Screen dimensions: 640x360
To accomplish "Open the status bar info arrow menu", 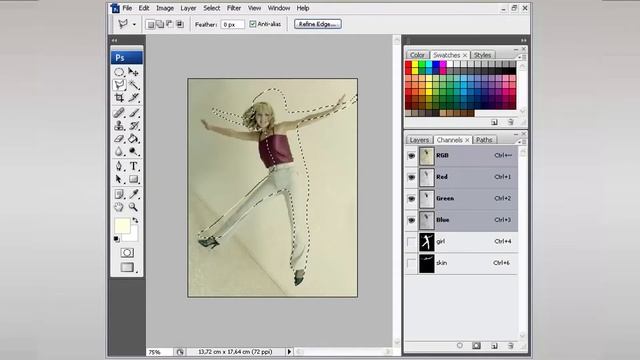I will tap(289, 351).
